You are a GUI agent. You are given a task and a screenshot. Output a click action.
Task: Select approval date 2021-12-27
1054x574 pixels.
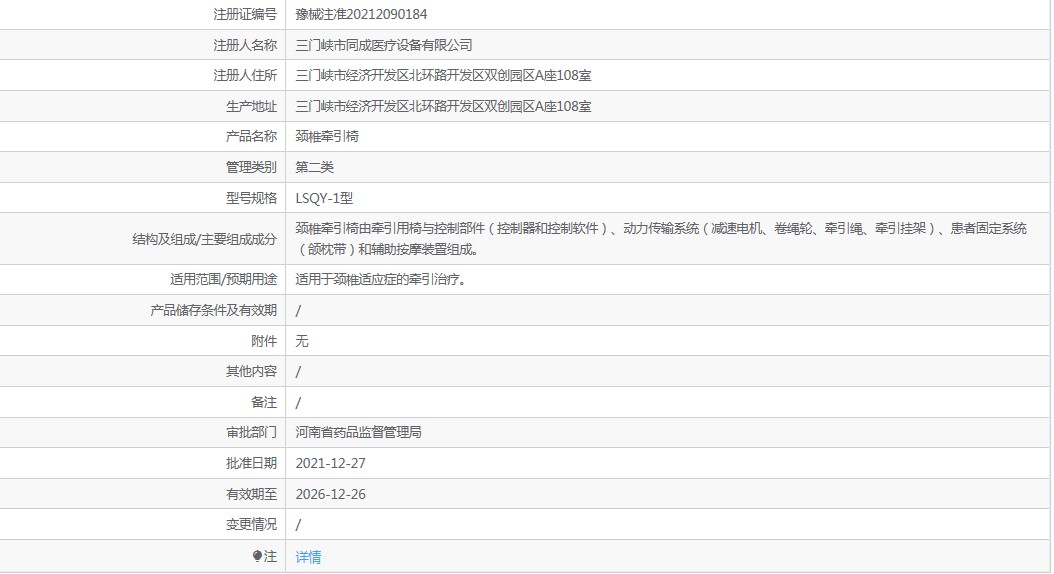pos(330,463)
